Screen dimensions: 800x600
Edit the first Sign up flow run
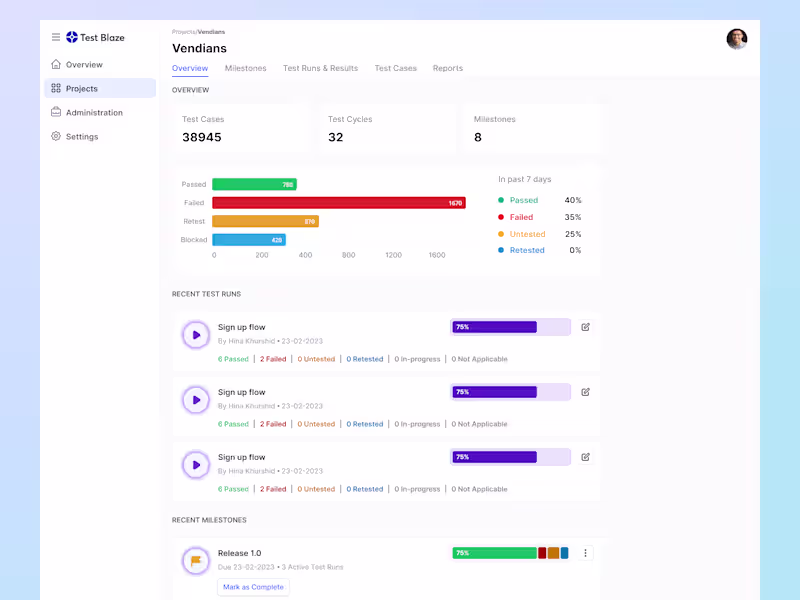coord(585,327)
